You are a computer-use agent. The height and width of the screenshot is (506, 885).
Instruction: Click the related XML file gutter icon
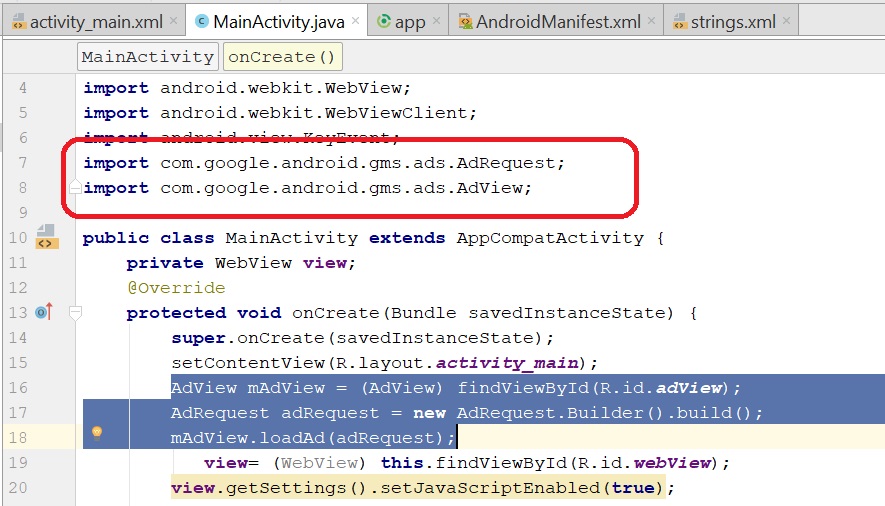[45, 236]
